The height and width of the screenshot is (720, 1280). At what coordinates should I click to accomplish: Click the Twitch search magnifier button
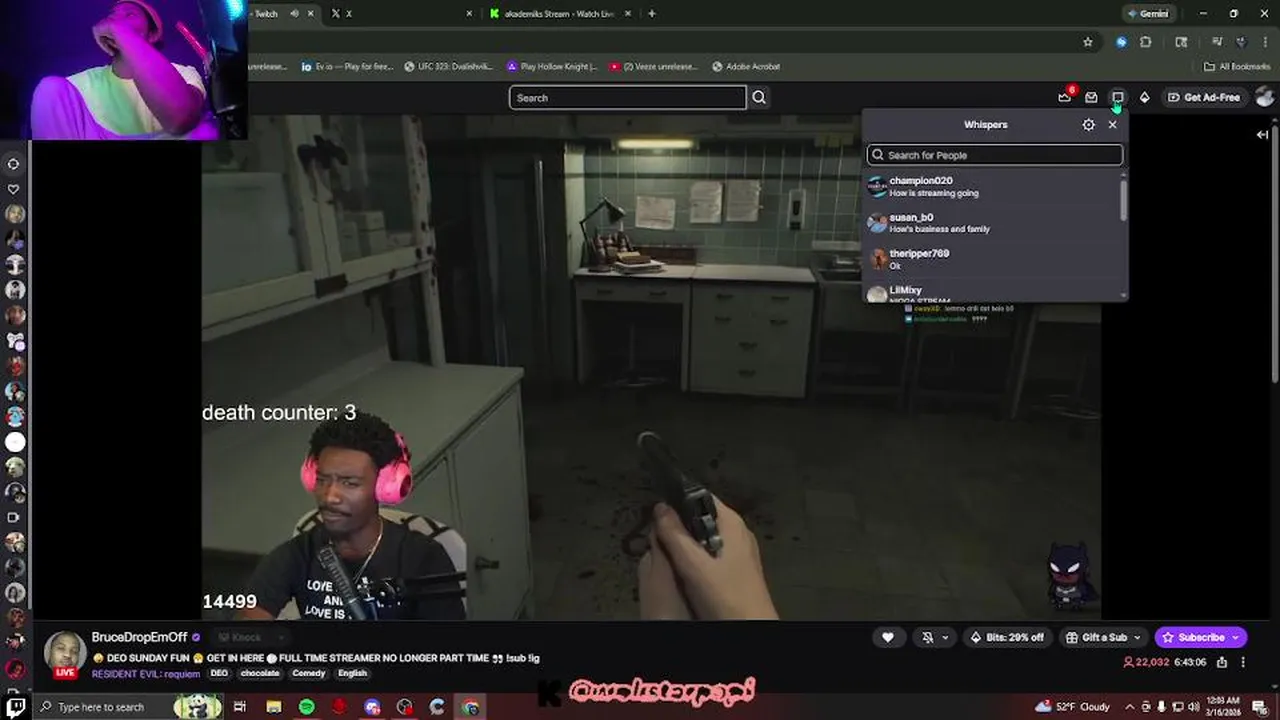[x=759, y=97]
